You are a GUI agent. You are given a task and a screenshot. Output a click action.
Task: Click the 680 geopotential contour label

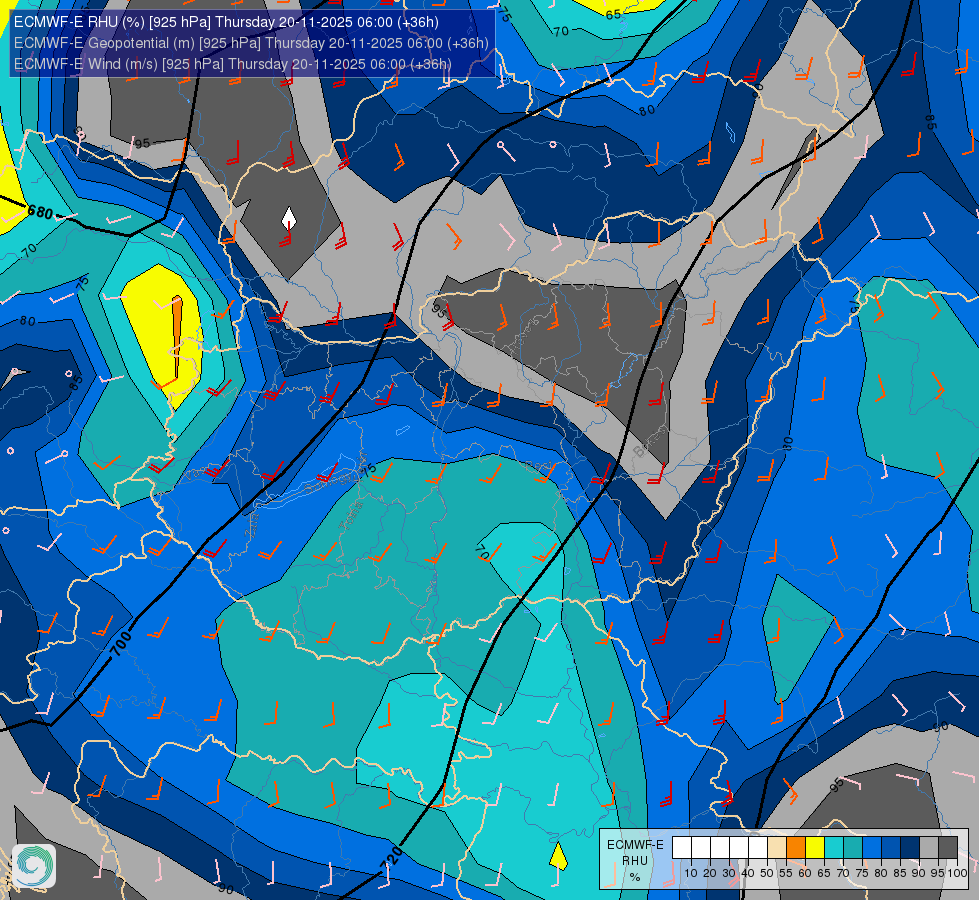pyautogui.click(x=41, y=212)
